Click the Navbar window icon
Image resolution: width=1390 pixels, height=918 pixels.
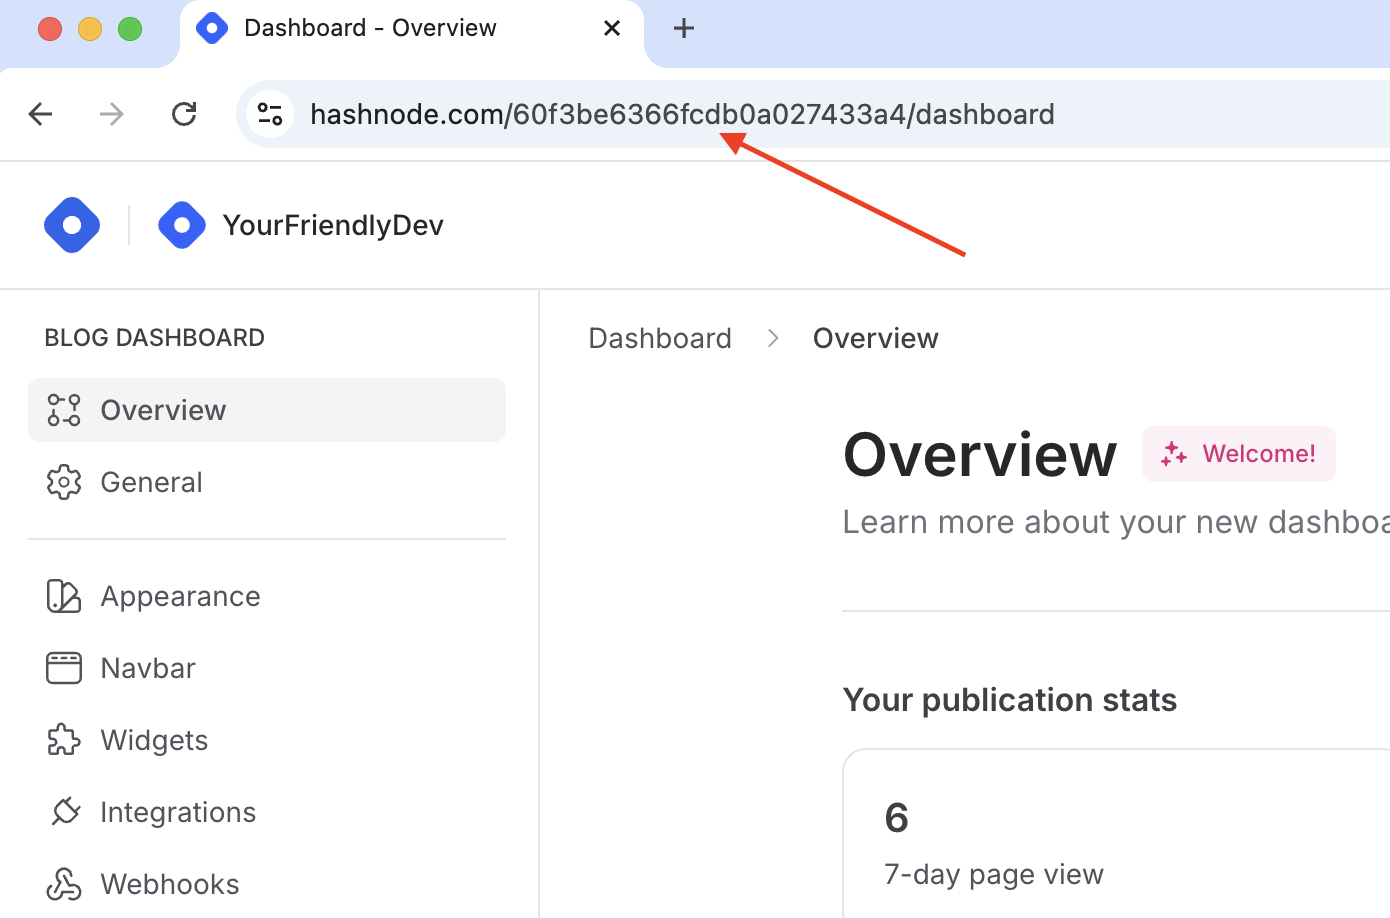pyautogui.click(x=64, y=668)
